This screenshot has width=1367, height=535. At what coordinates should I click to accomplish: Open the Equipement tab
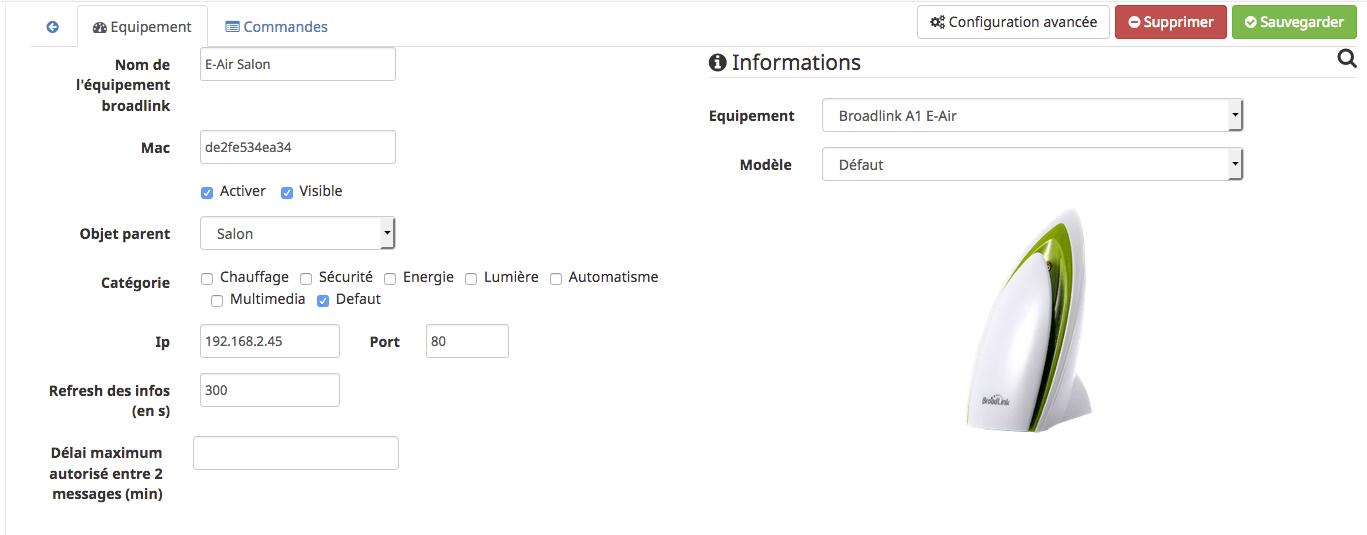point(142,27)
